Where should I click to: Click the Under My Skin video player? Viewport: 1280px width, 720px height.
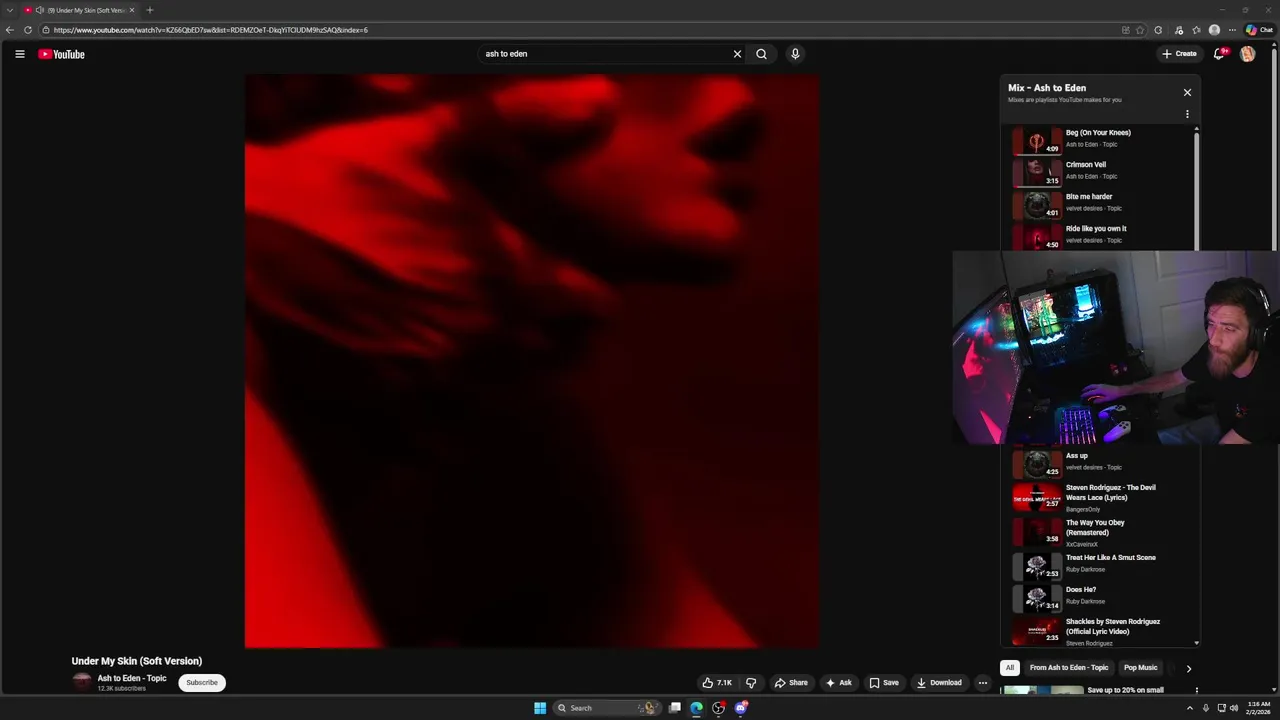point(532,361)
